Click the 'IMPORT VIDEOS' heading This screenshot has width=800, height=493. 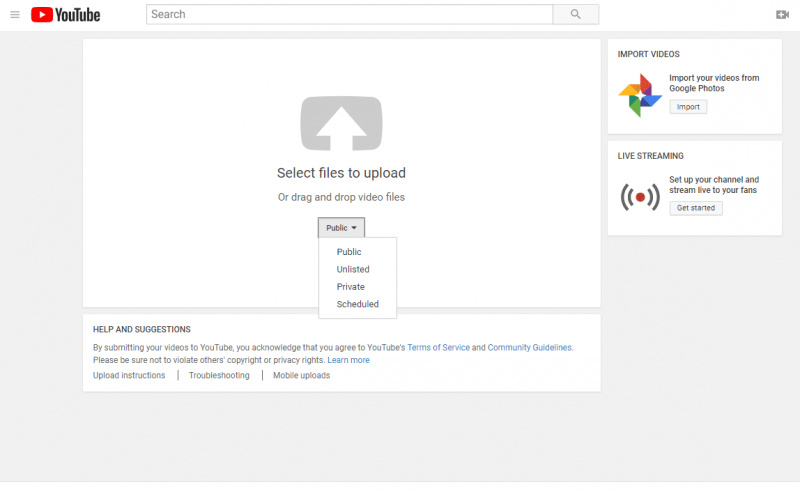pos(648,54)
